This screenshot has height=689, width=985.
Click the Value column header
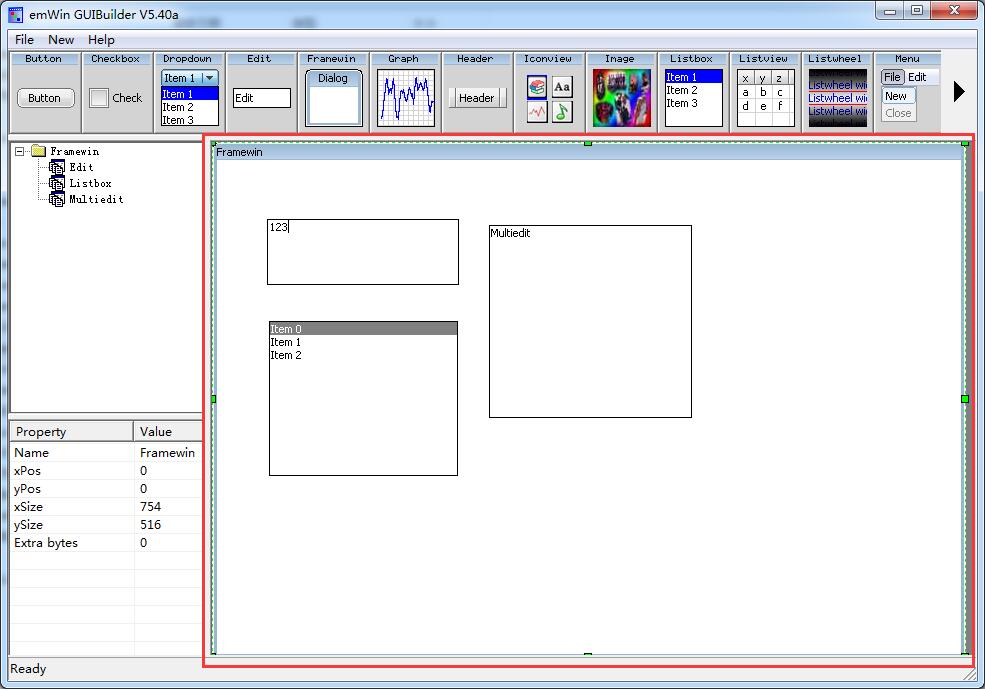click(x=168, y=431)
